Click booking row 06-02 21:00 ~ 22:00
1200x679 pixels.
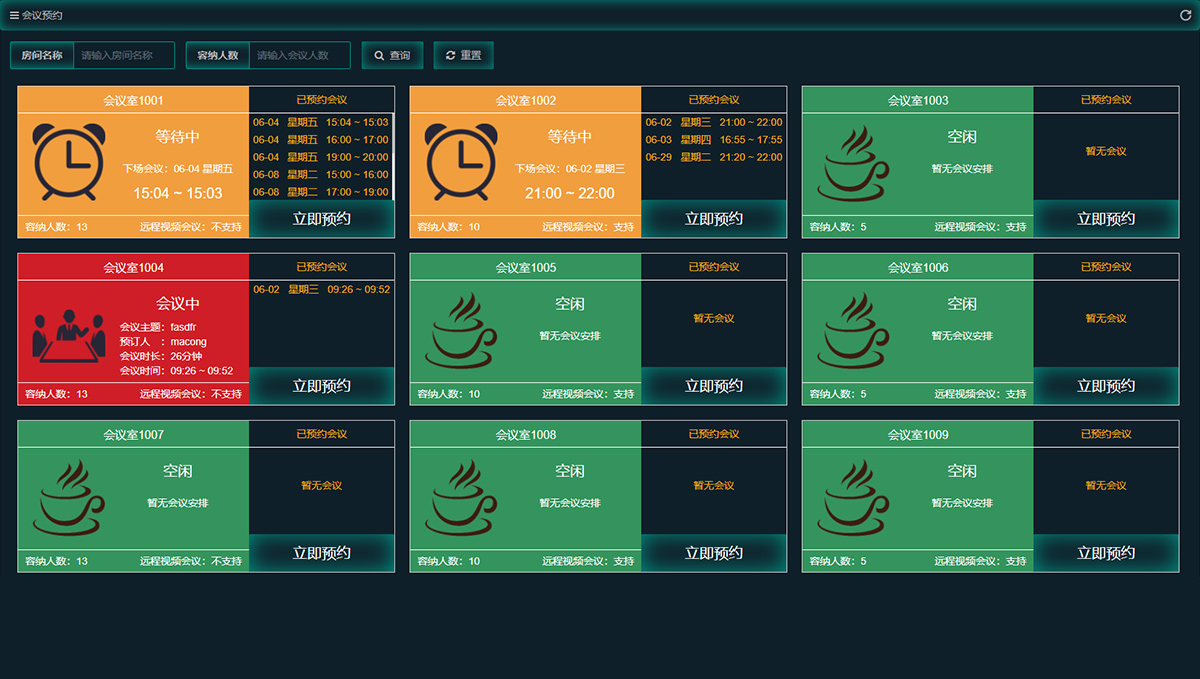coord(714,122)
